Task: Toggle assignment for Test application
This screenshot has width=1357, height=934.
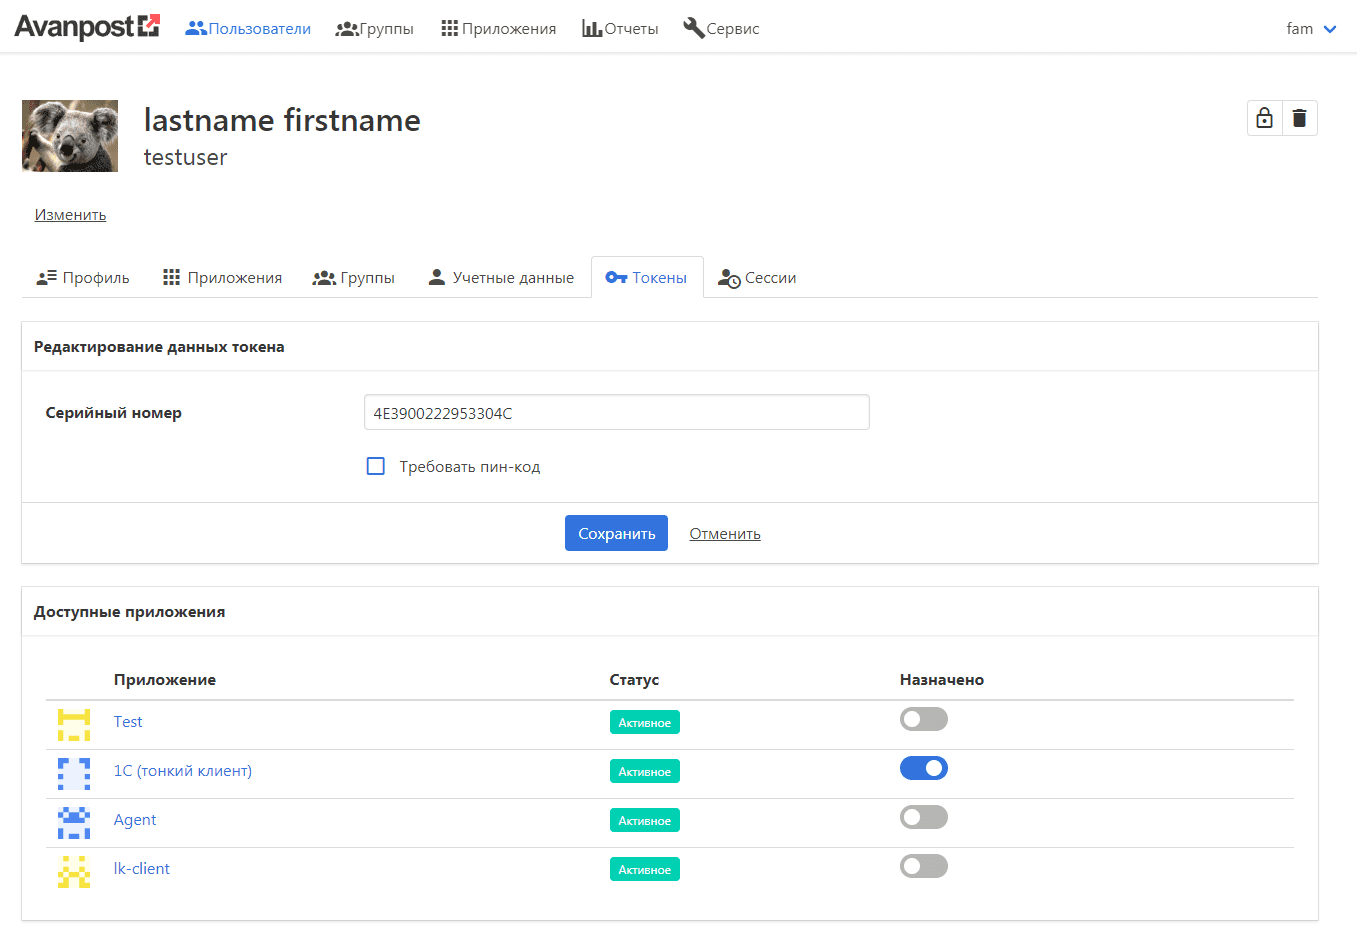Action: click(923, 719)
